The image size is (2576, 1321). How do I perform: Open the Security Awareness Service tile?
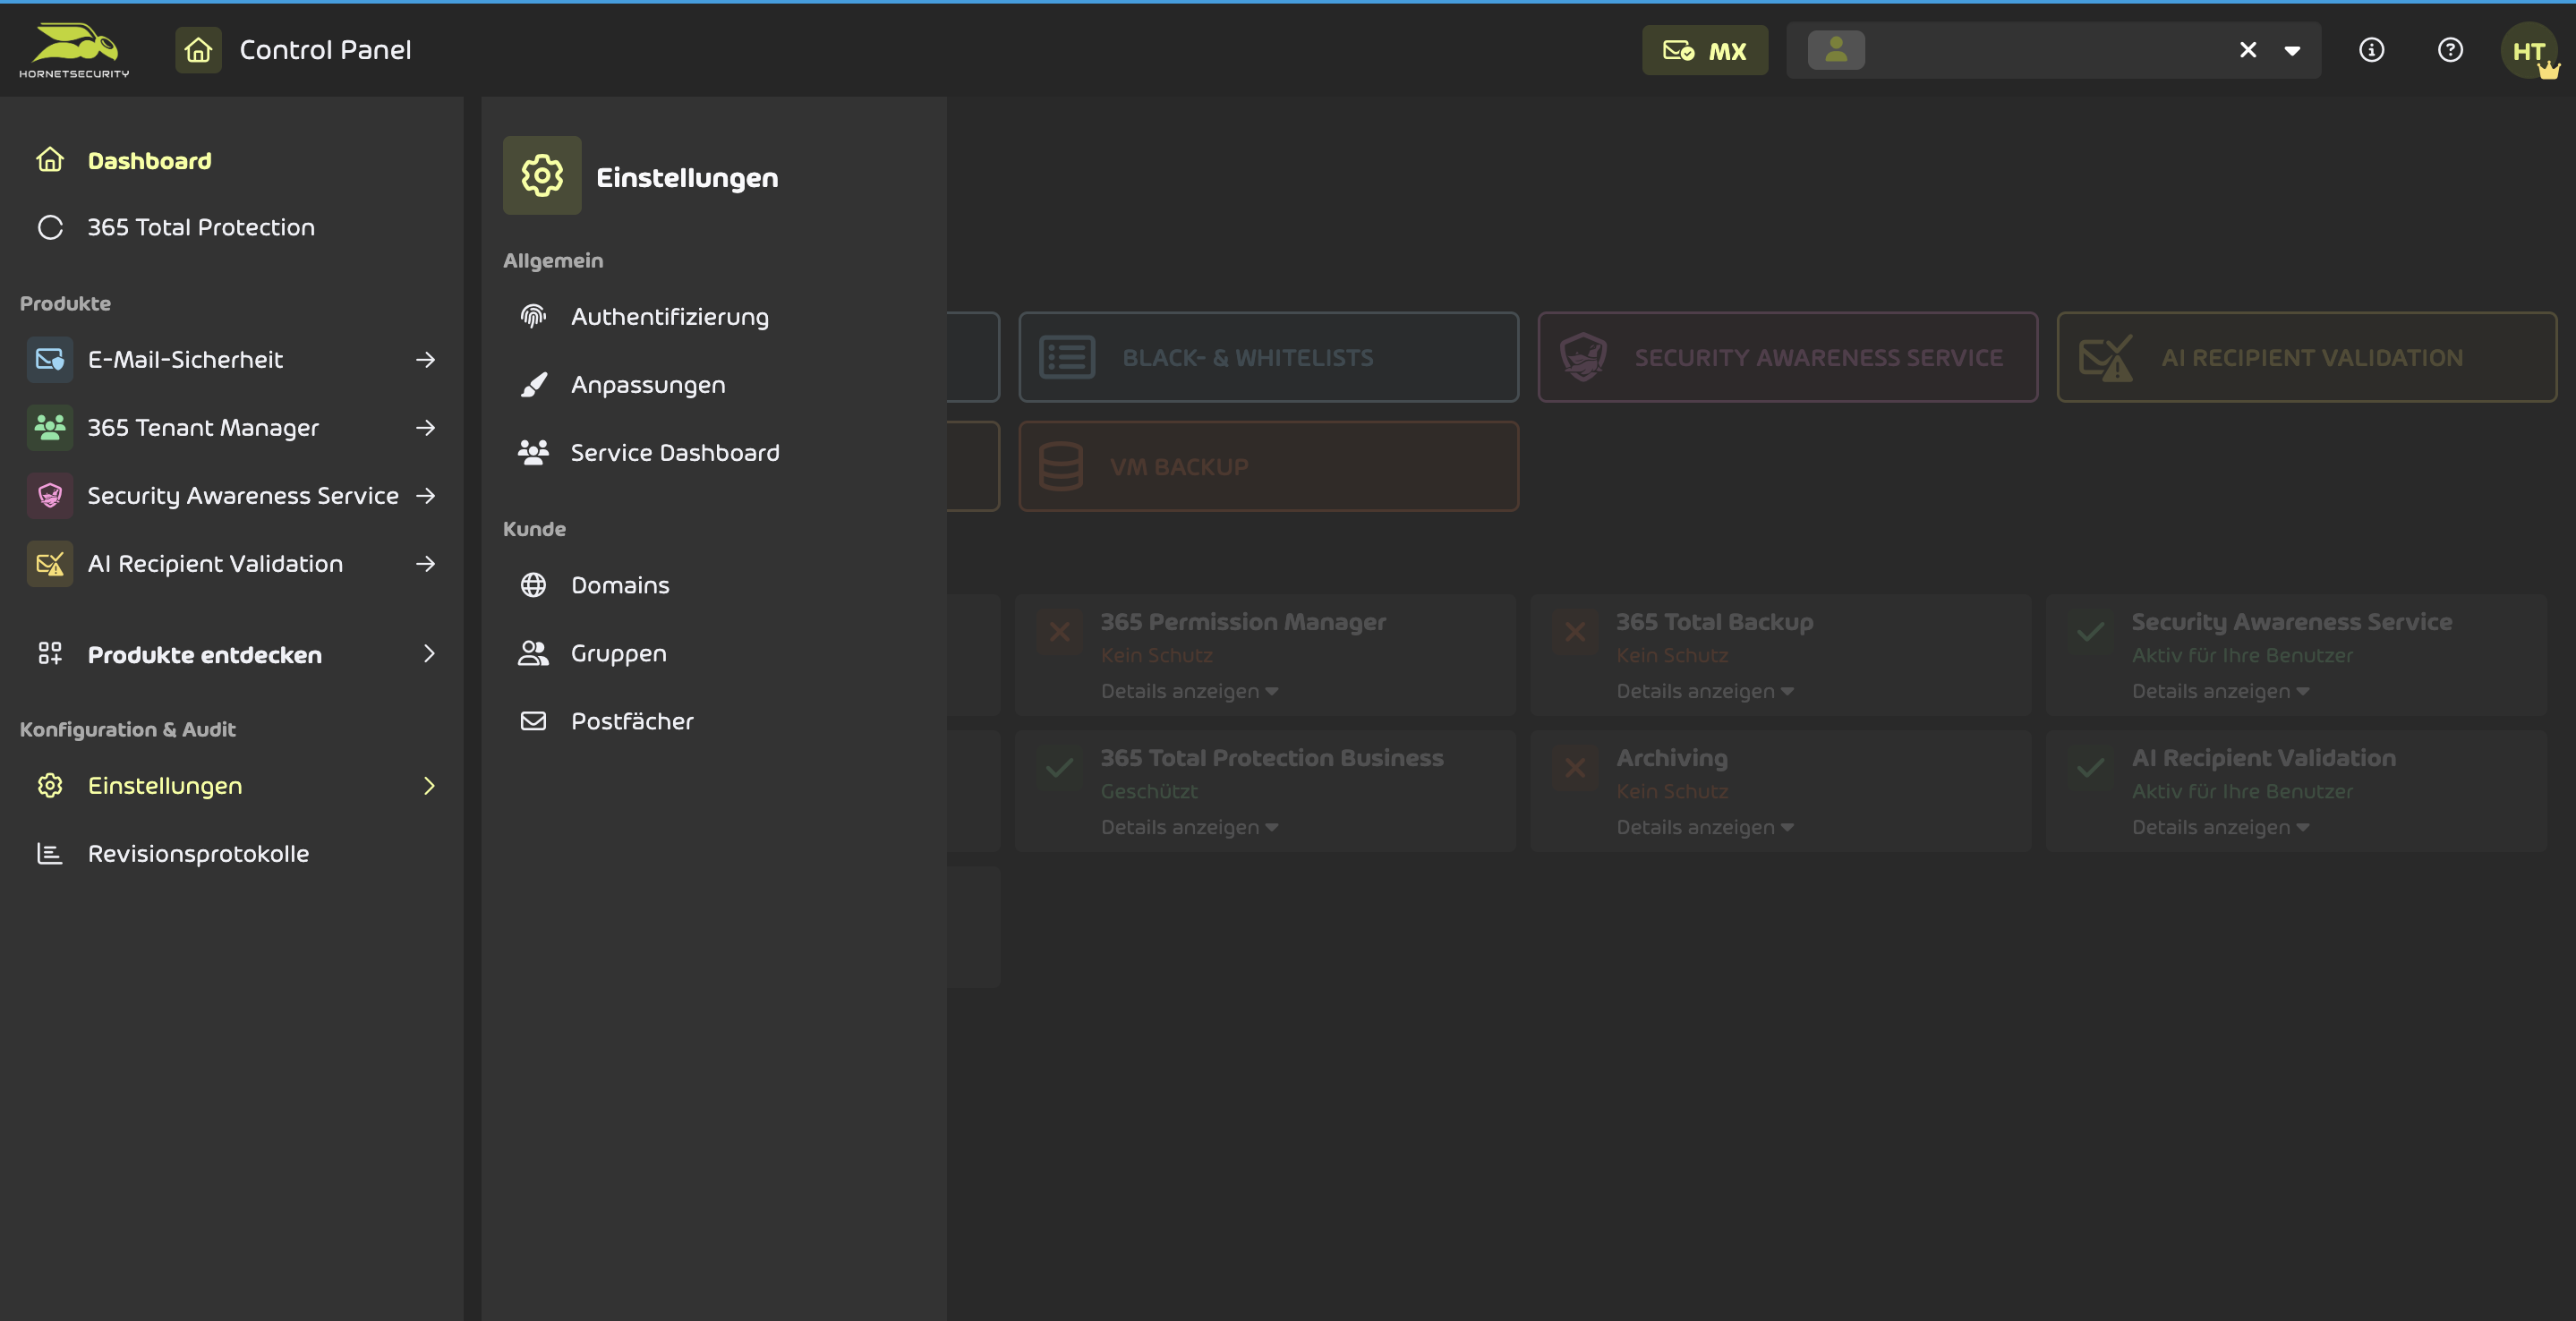1787,357
